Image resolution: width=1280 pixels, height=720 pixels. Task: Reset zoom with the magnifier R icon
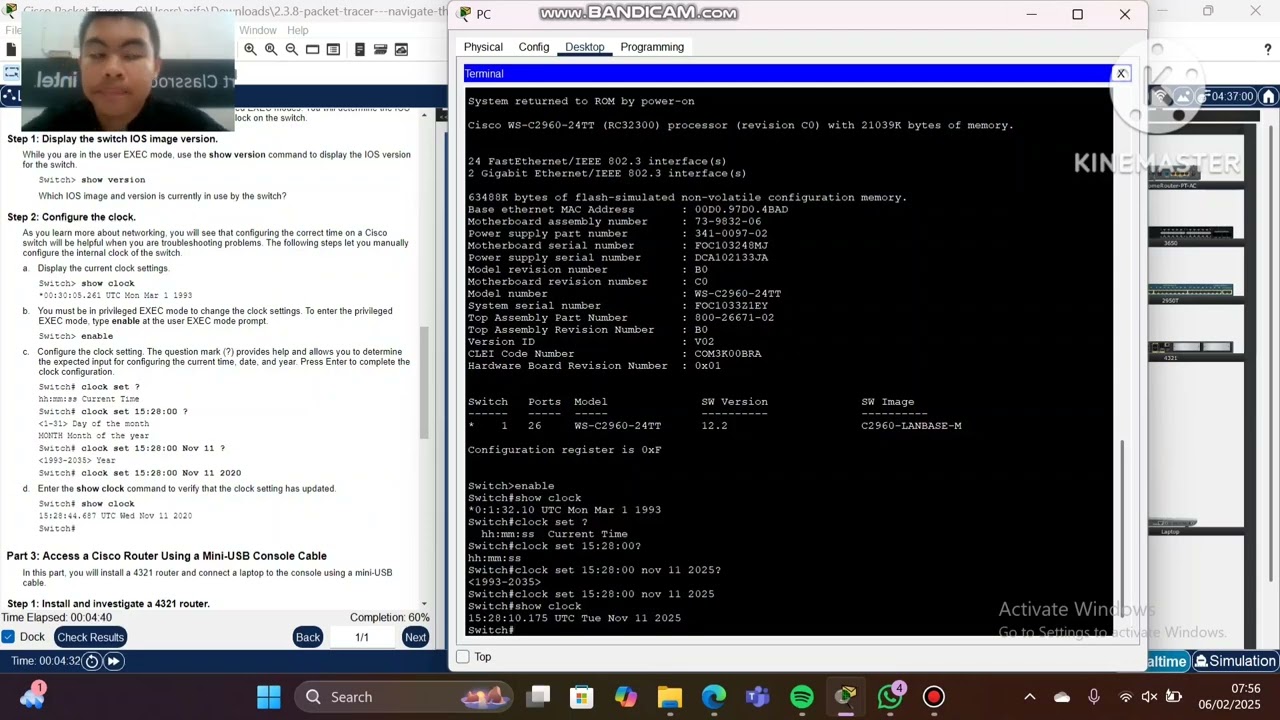point(271,49)
